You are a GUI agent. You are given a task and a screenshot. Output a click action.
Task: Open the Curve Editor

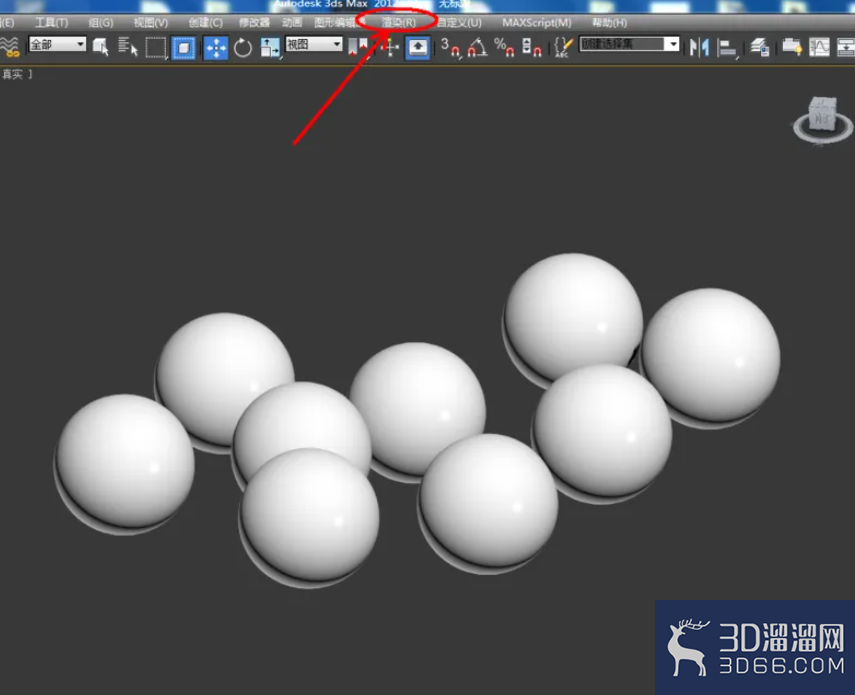[819, 47]
